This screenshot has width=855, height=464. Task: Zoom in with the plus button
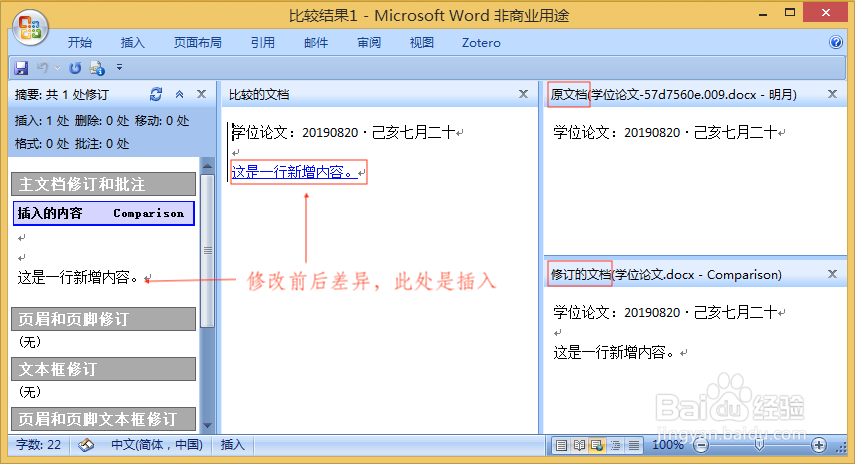(818, 445)
